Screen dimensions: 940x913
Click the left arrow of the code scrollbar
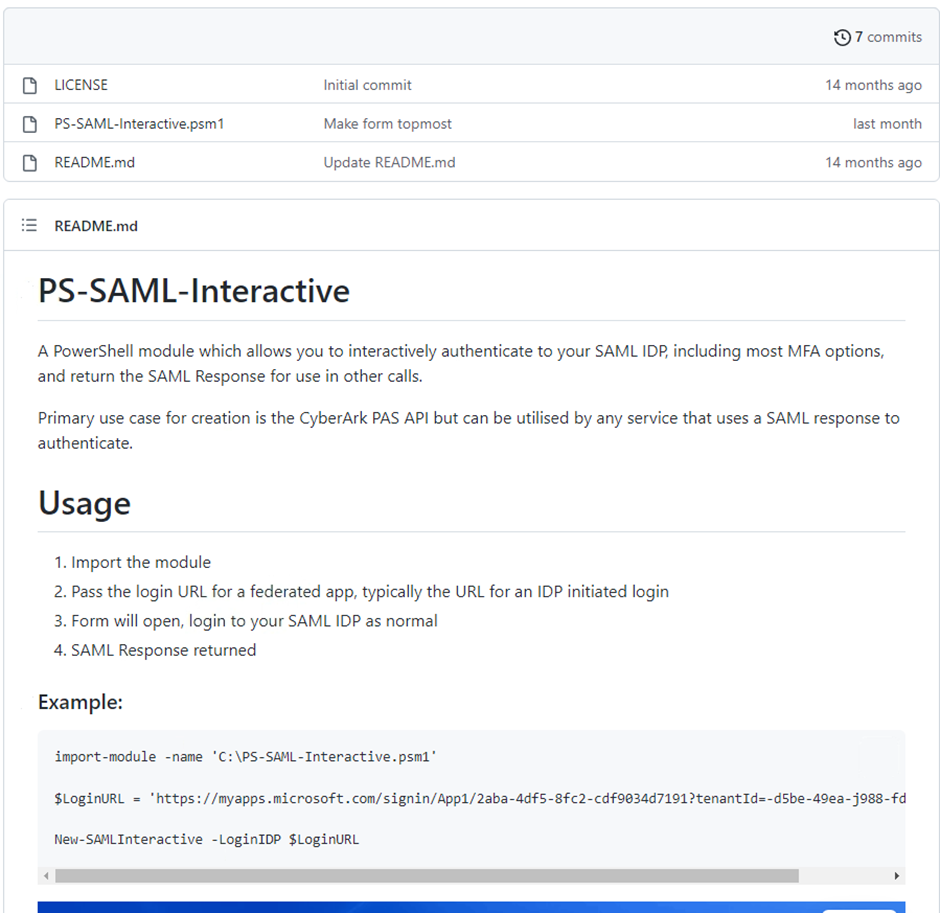tap(45, 875)
